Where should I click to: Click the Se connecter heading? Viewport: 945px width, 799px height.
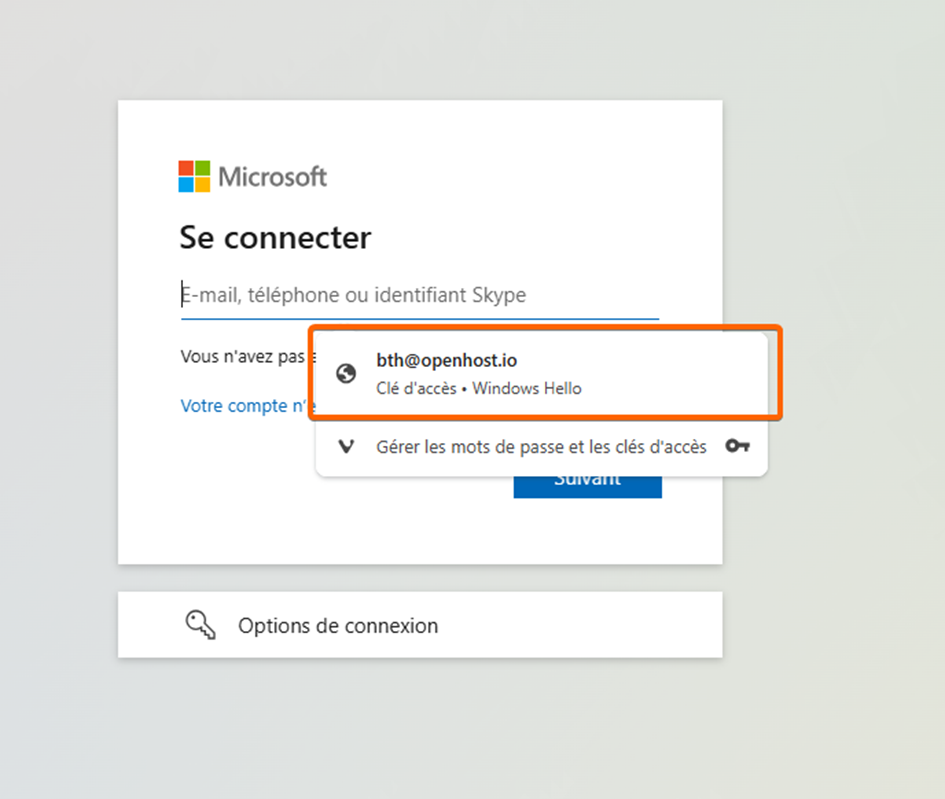[x=275, y=237]
